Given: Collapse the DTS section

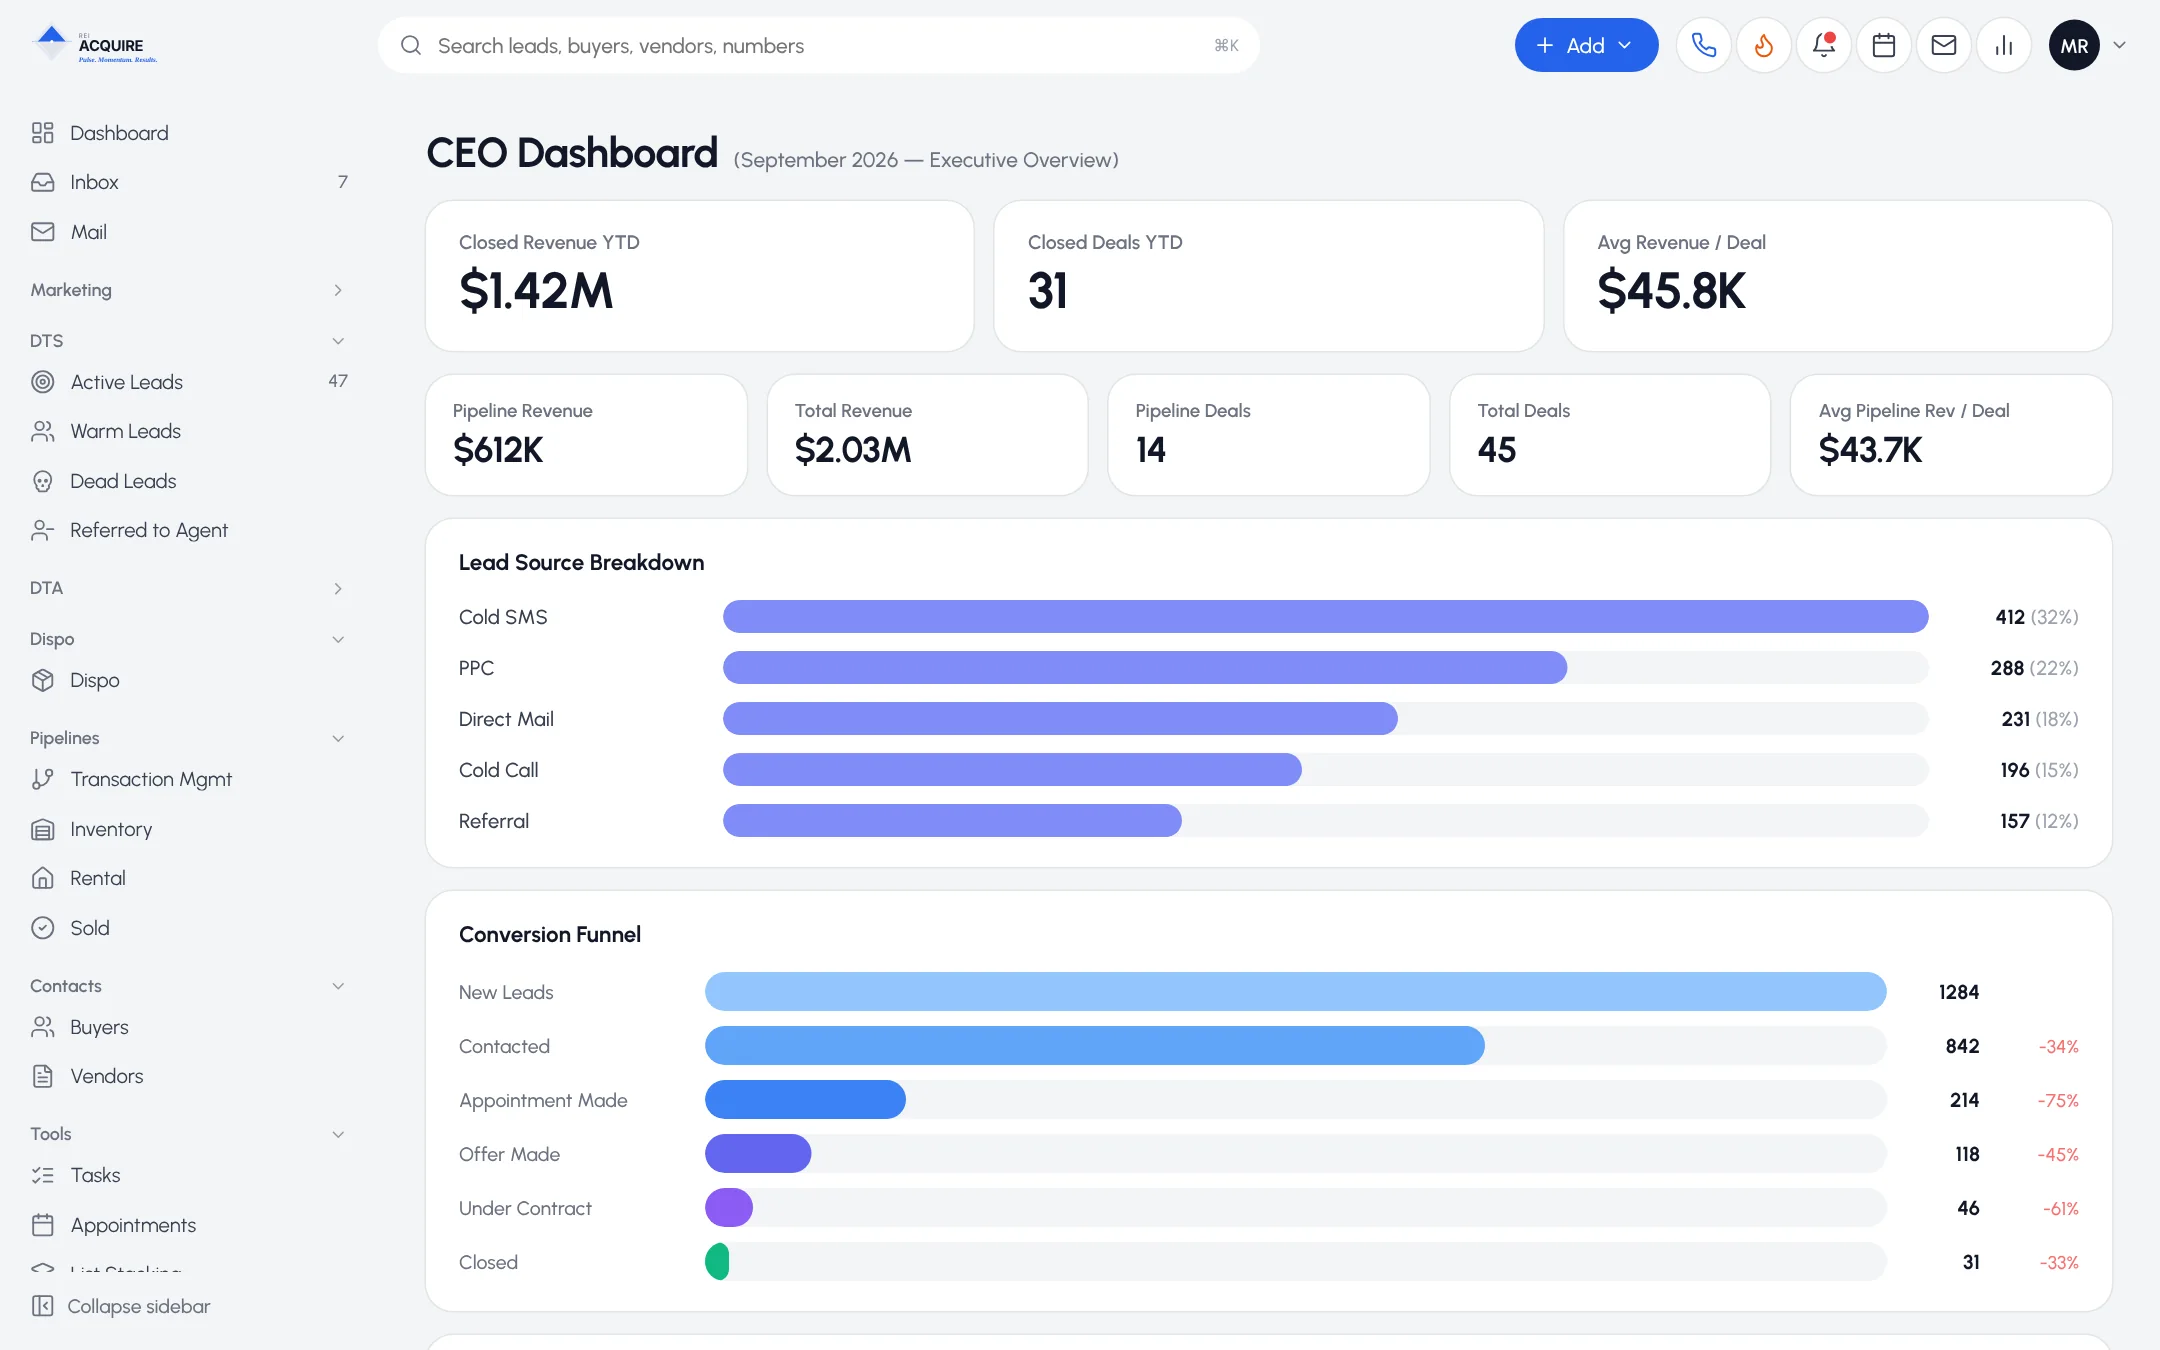Looking at the screenshot, I should 190,341.
